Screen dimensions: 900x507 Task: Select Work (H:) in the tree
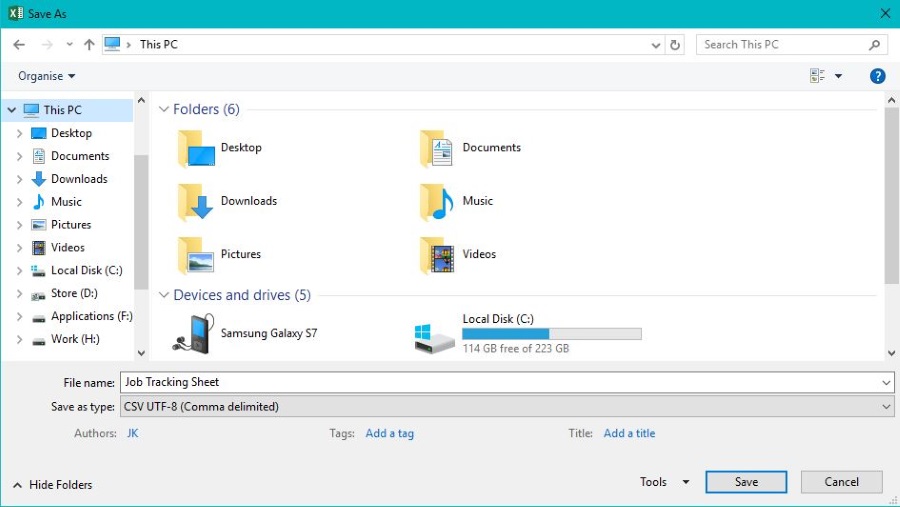[x=75, y=339]
